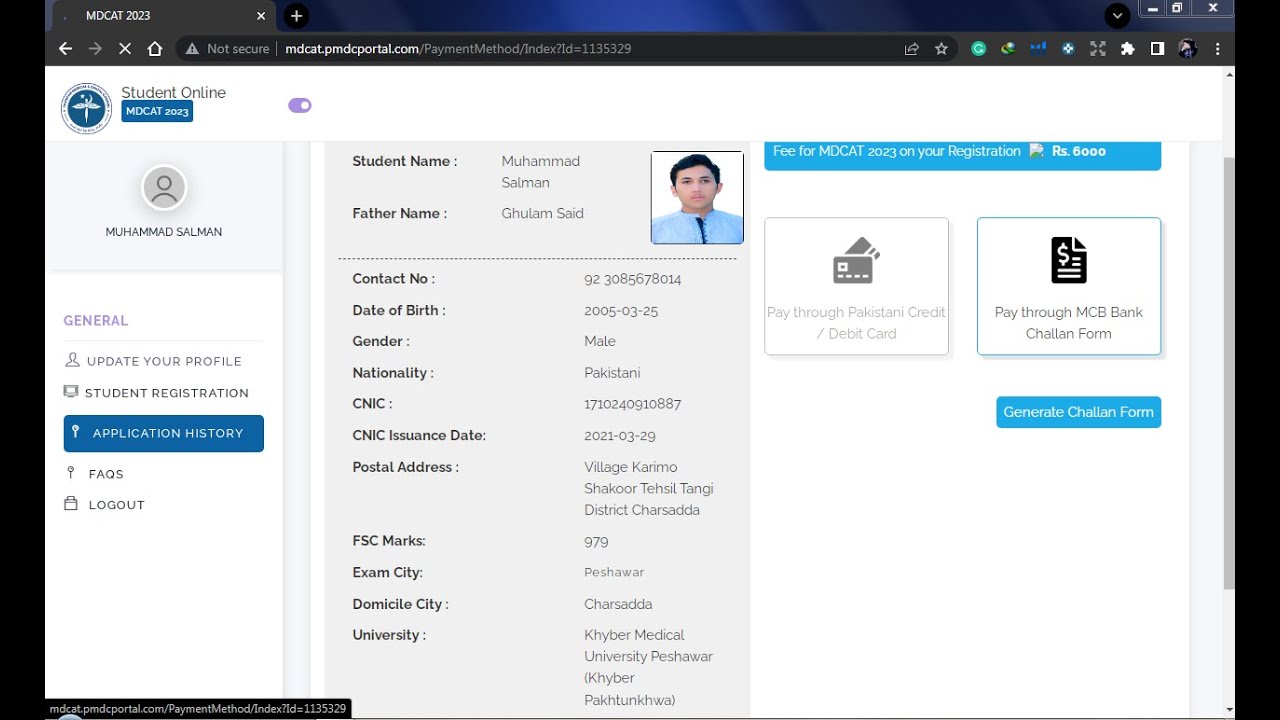The height and width of the screenshot is (720, 1280).
Task: Click the PMDC logo in header
Action: (86, 108)
